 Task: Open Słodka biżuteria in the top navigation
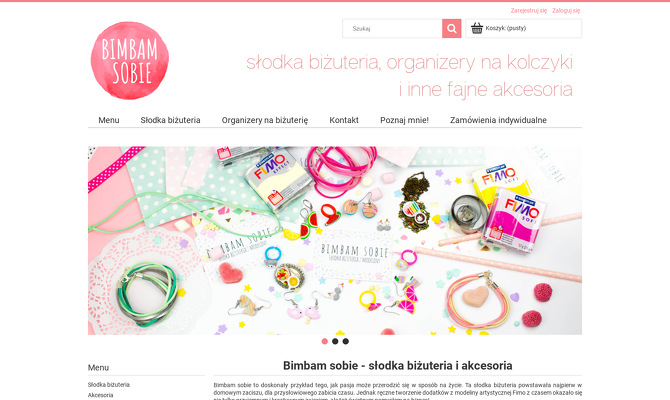[x=170, y=120]
